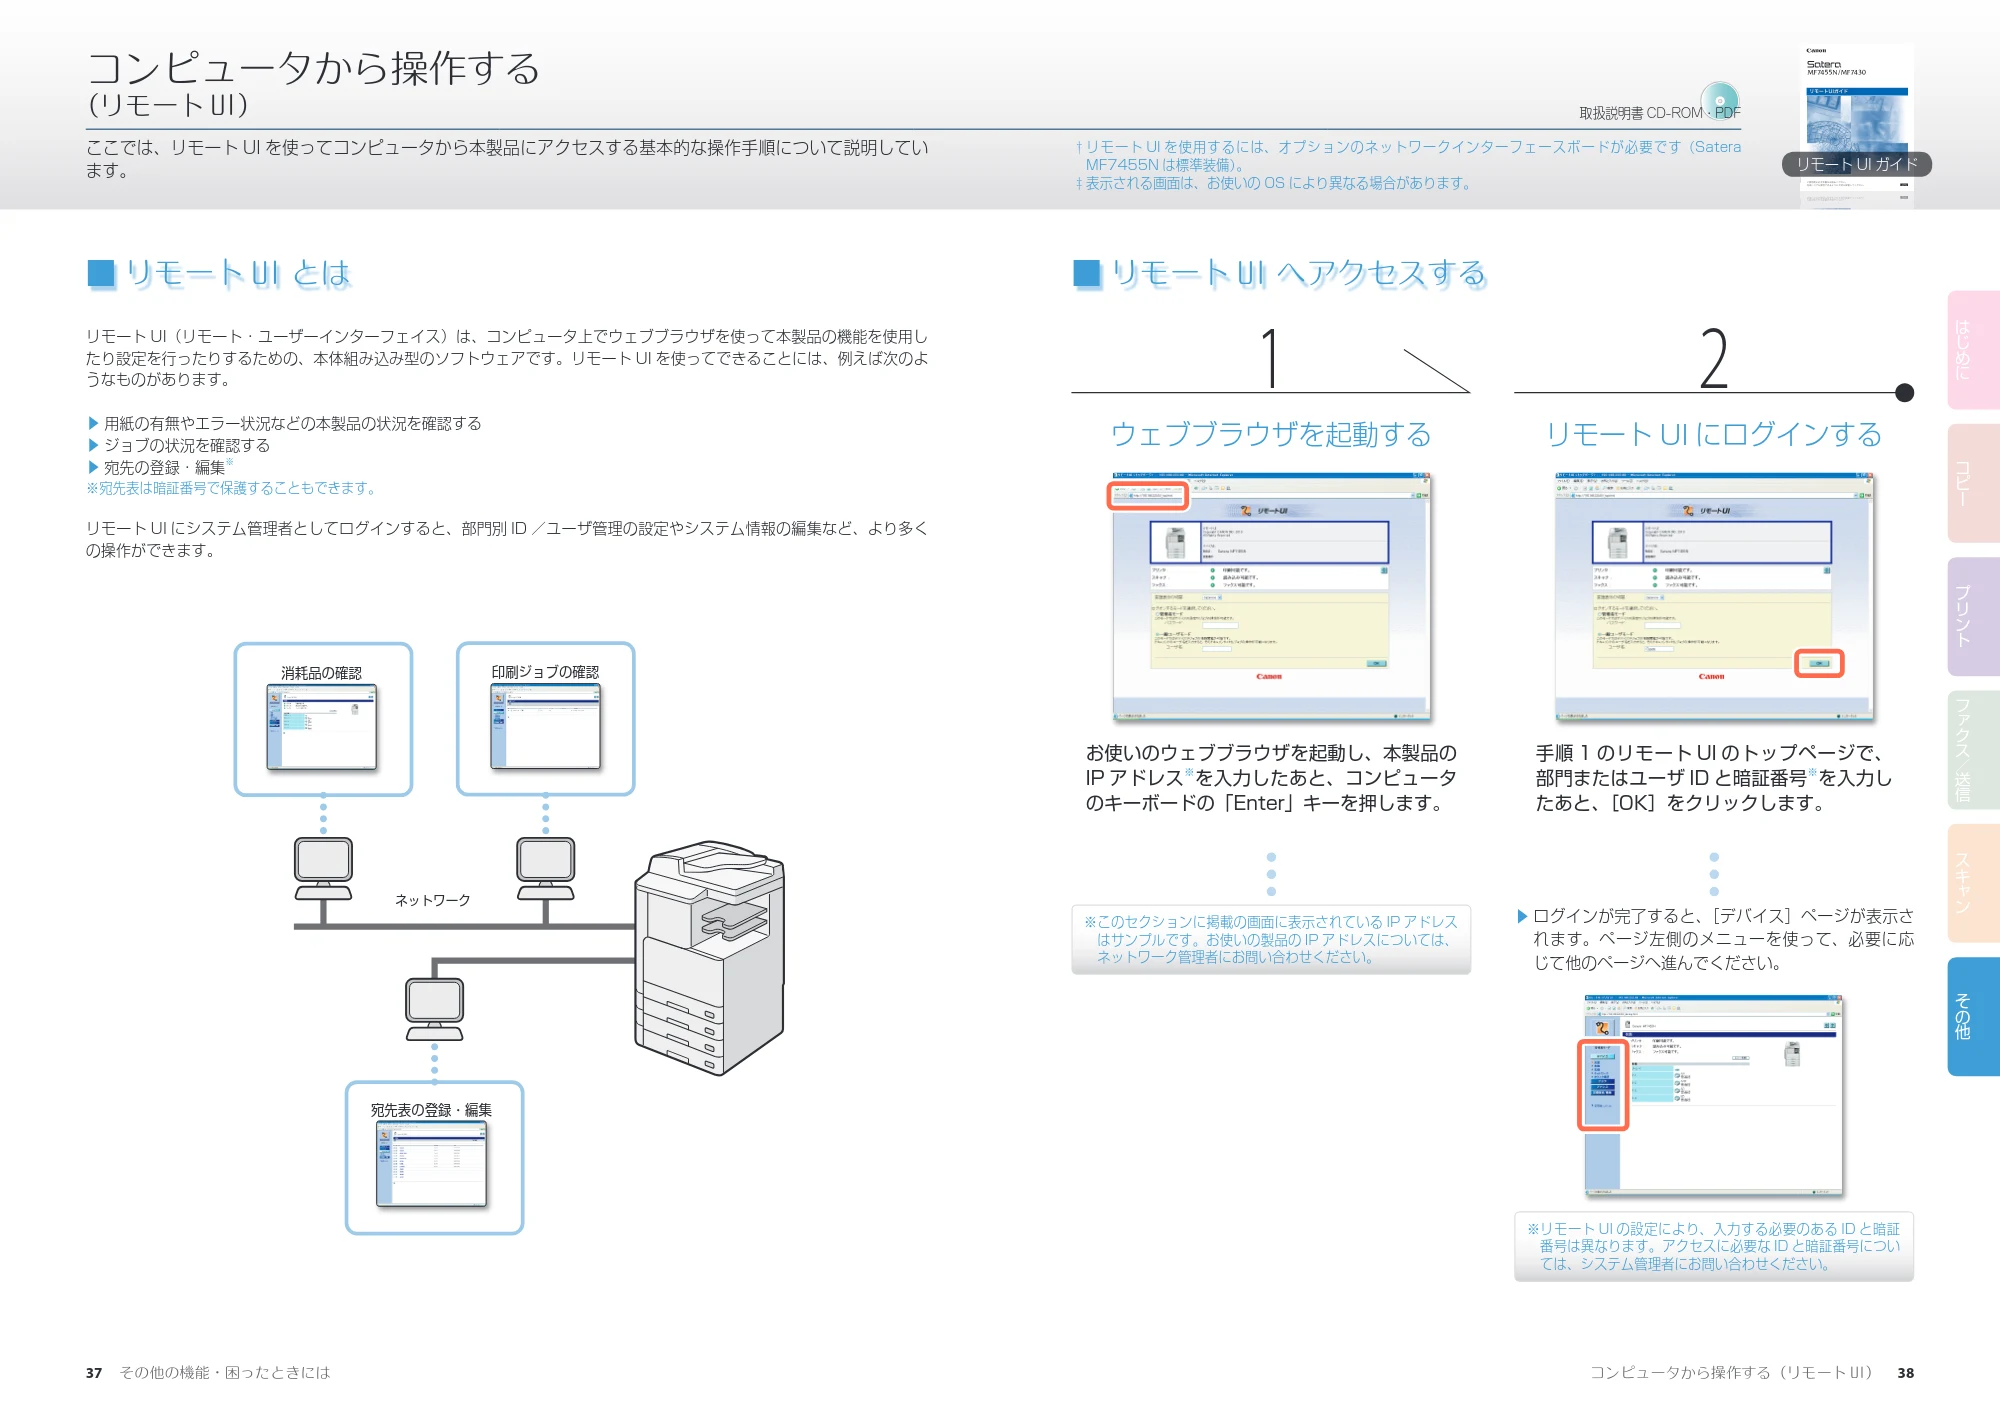
Task: Click the OK button in step 2 screenshot
Action: tap(1819, 663)
